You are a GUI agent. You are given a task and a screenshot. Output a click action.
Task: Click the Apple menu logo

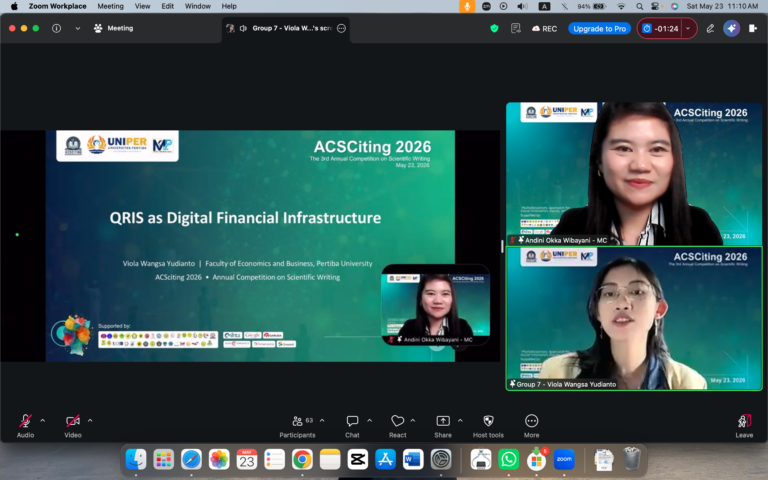(14, 6)
